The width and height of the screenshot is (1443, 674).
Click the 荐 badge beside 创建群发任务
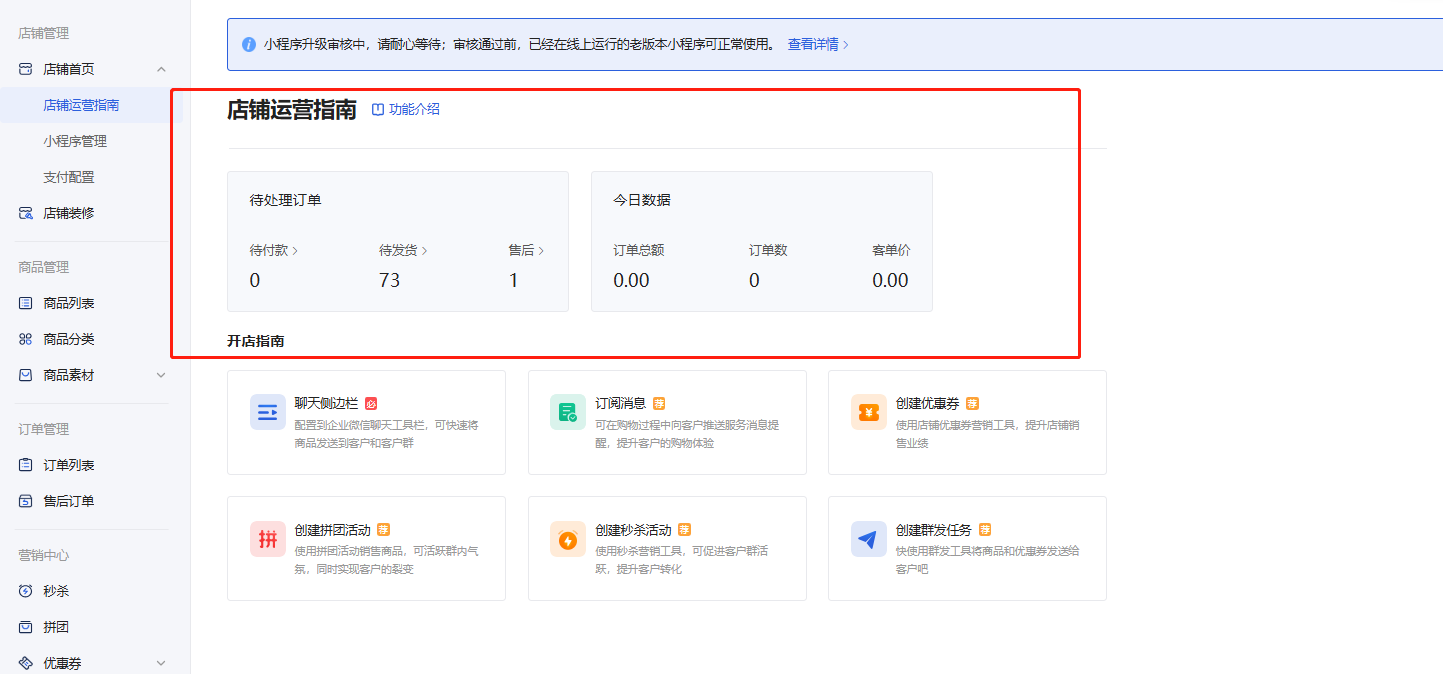[x=985, y=530]
